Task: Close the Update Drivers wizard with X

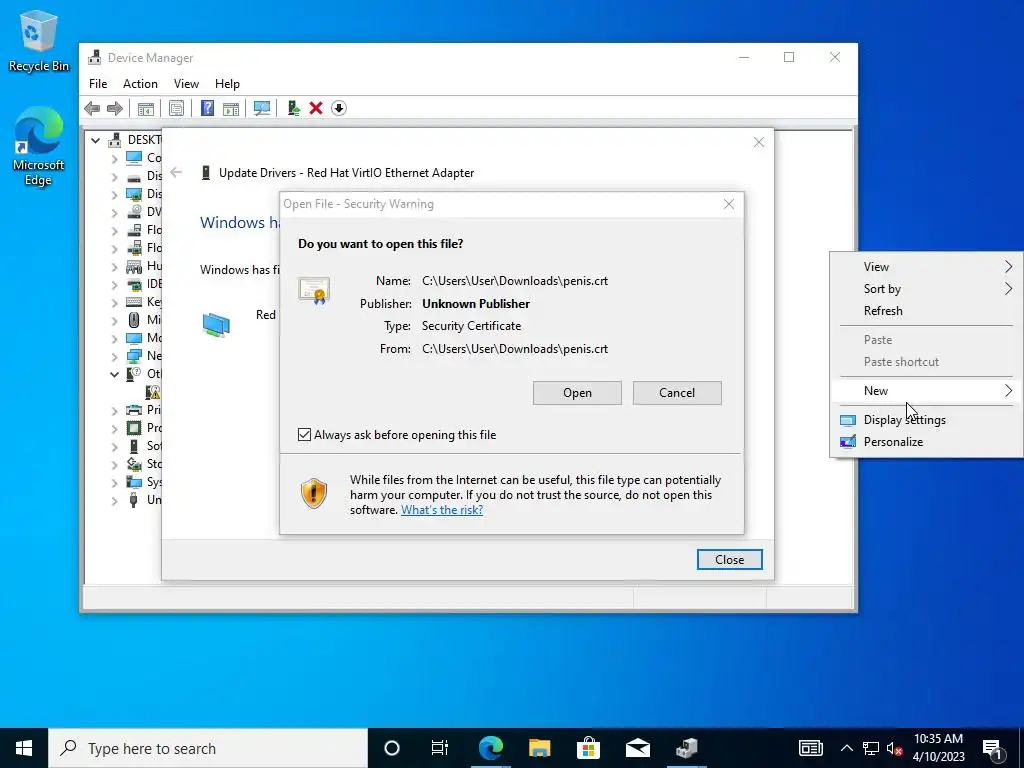Action: coord(758,142)
